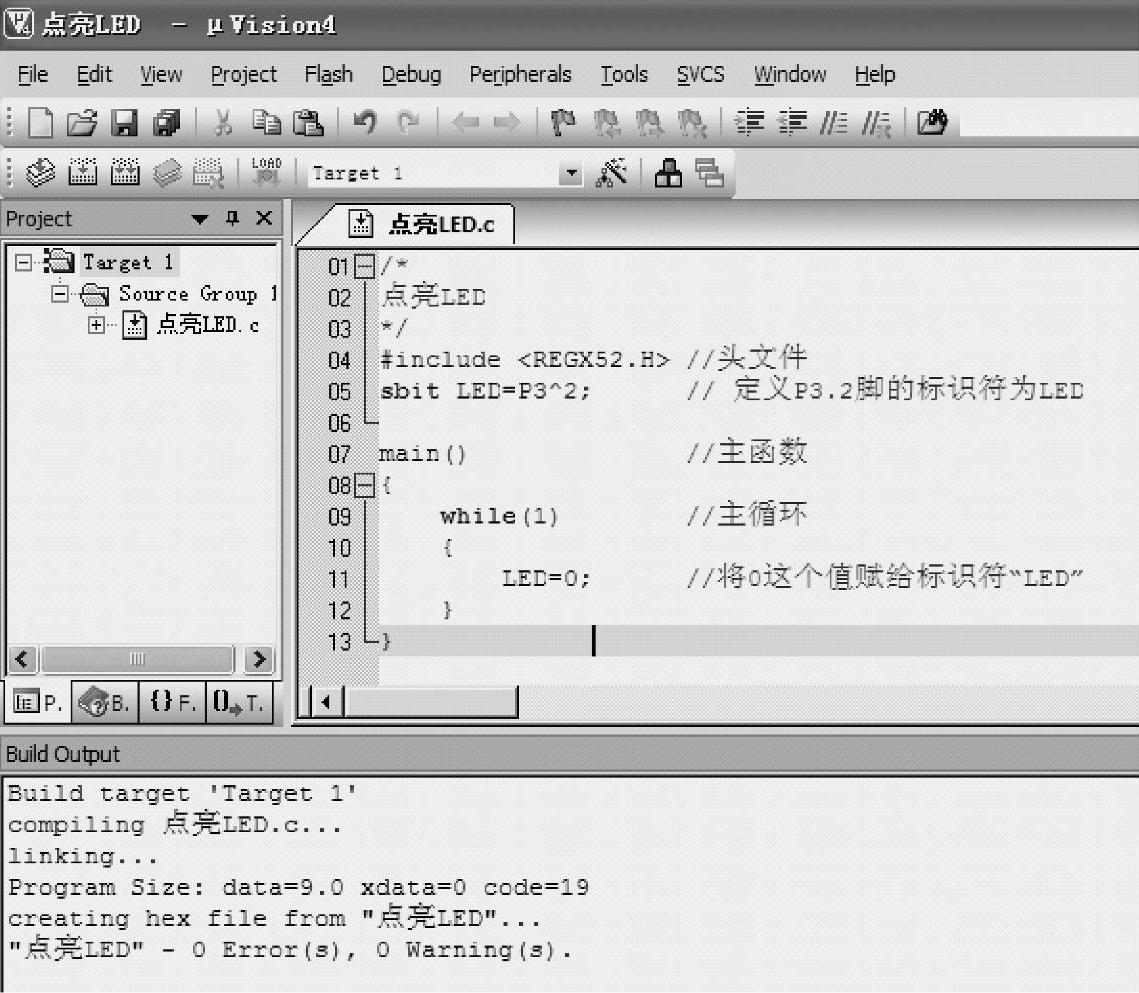This screenshot has height=993, width=1139.
Task: Translate current file with the Translate icon
Action: (x=41, y=173)
